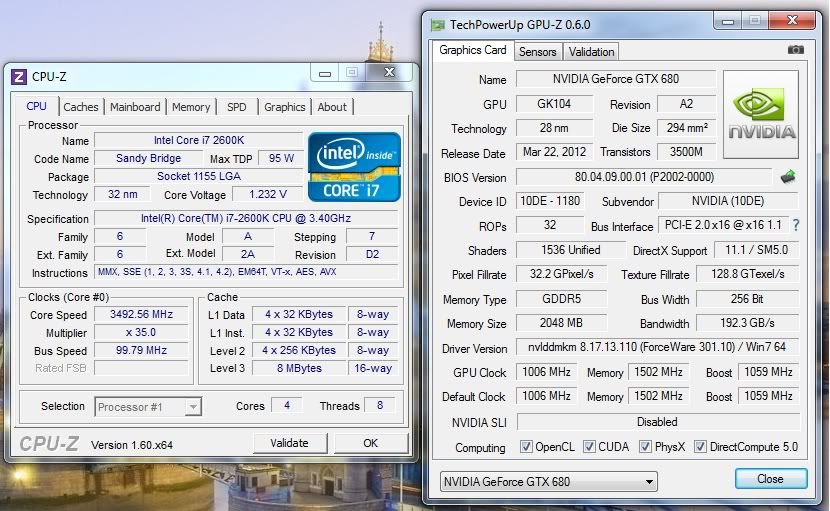Click the Bus Speed value 99.79 MHz
The image size is (830, 511).
[141, 351]
